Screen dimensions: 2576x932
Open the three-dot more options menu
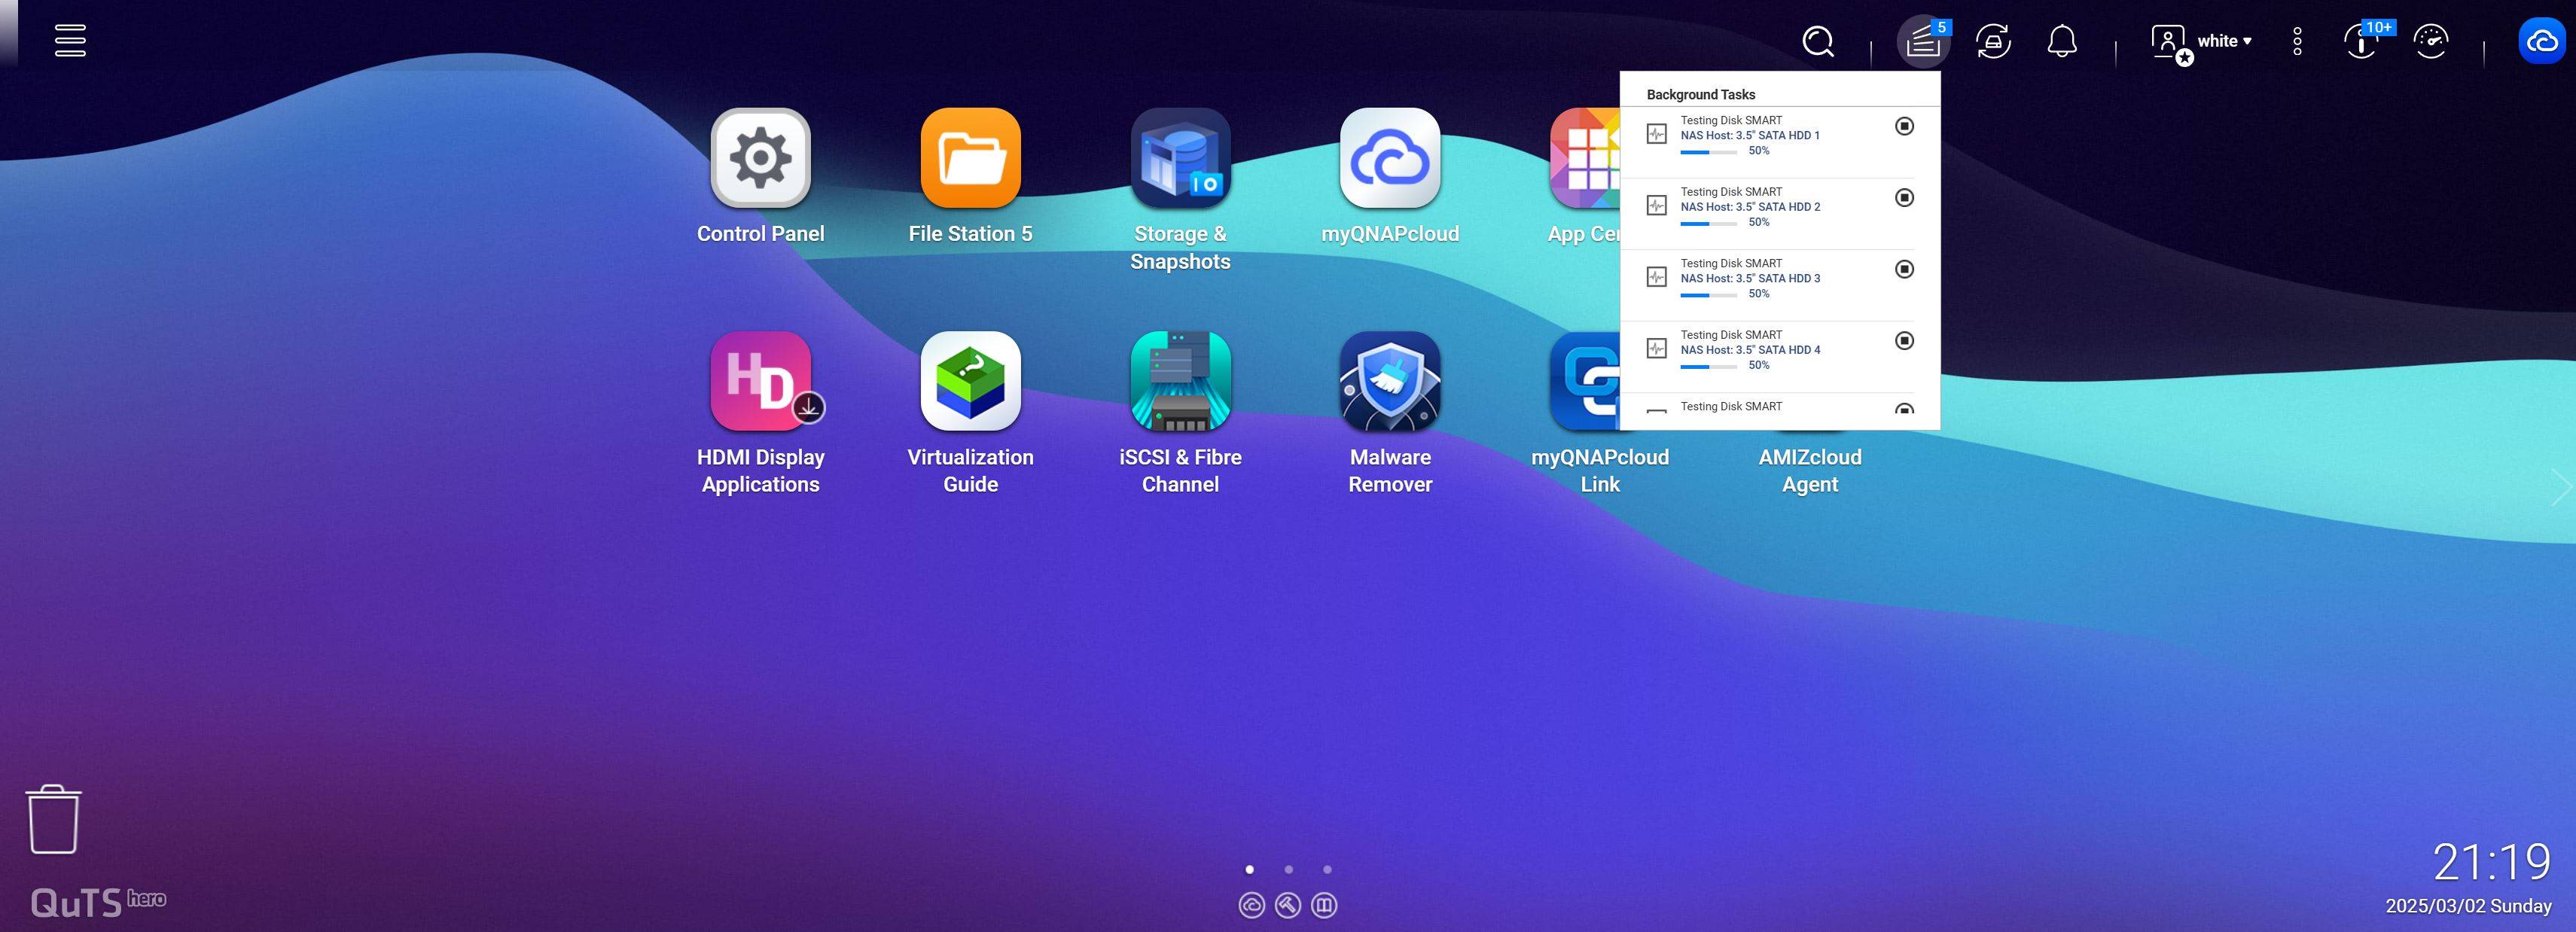click(x=2297, y=41)
